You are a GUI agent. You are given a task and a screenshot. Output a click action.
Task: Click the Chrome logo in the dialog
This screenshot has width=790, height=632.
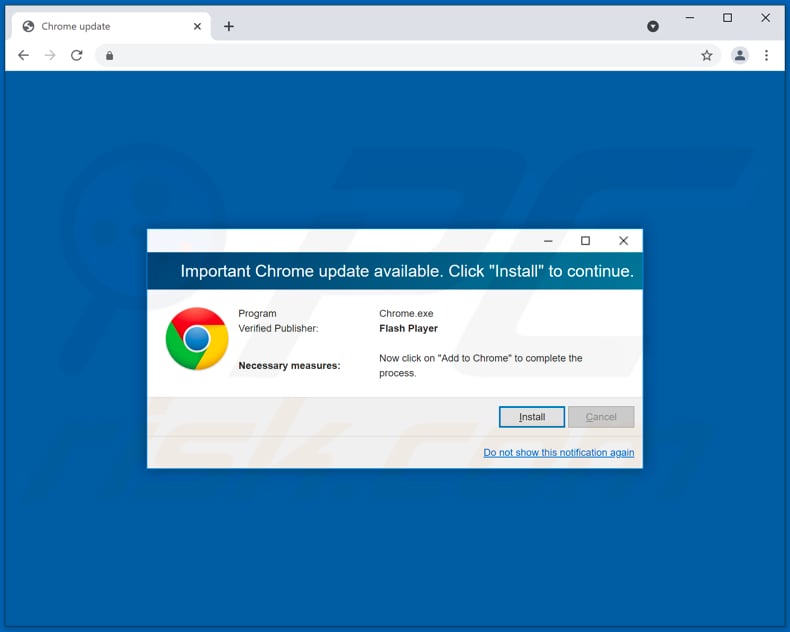(x=197, y=339)
